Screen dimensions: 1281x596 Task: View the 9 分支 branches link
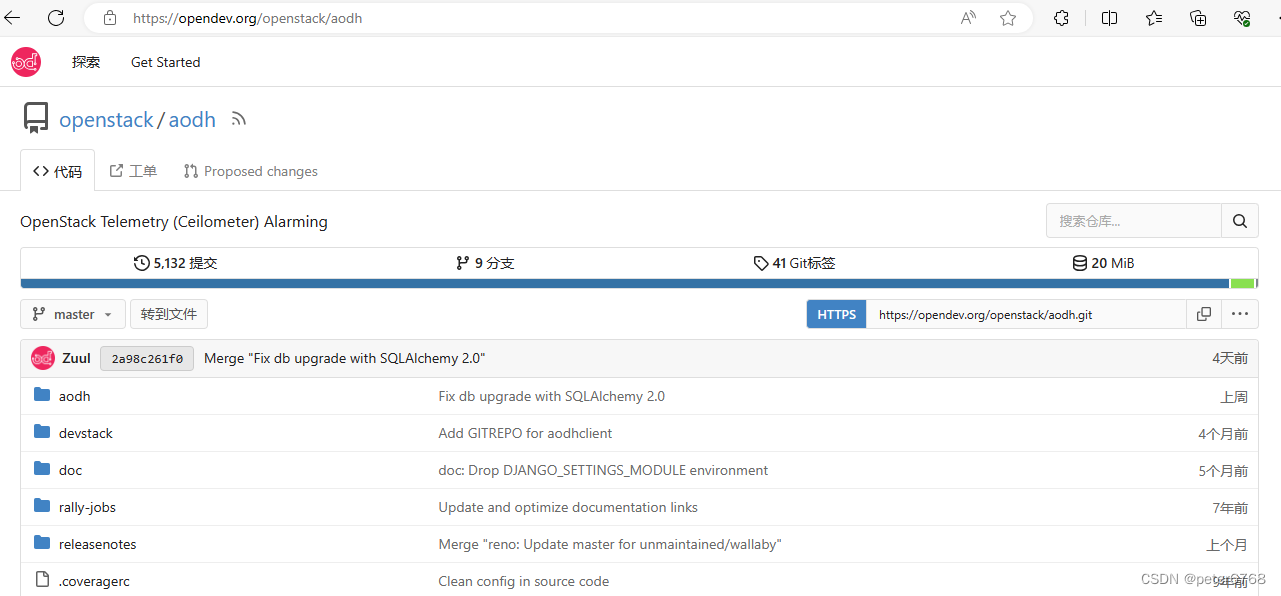click(x=485, y=263)
